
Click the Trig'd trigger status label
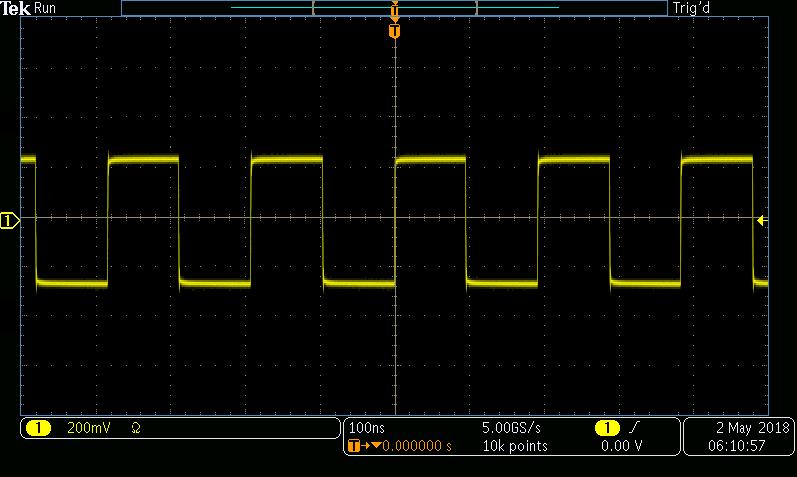click(x=692, y=8)
